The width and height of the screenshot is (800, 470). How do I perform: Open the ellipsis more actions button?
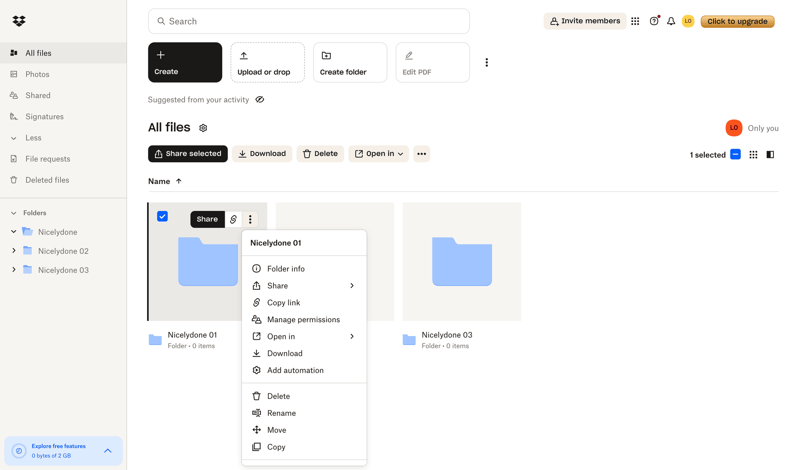421,154
